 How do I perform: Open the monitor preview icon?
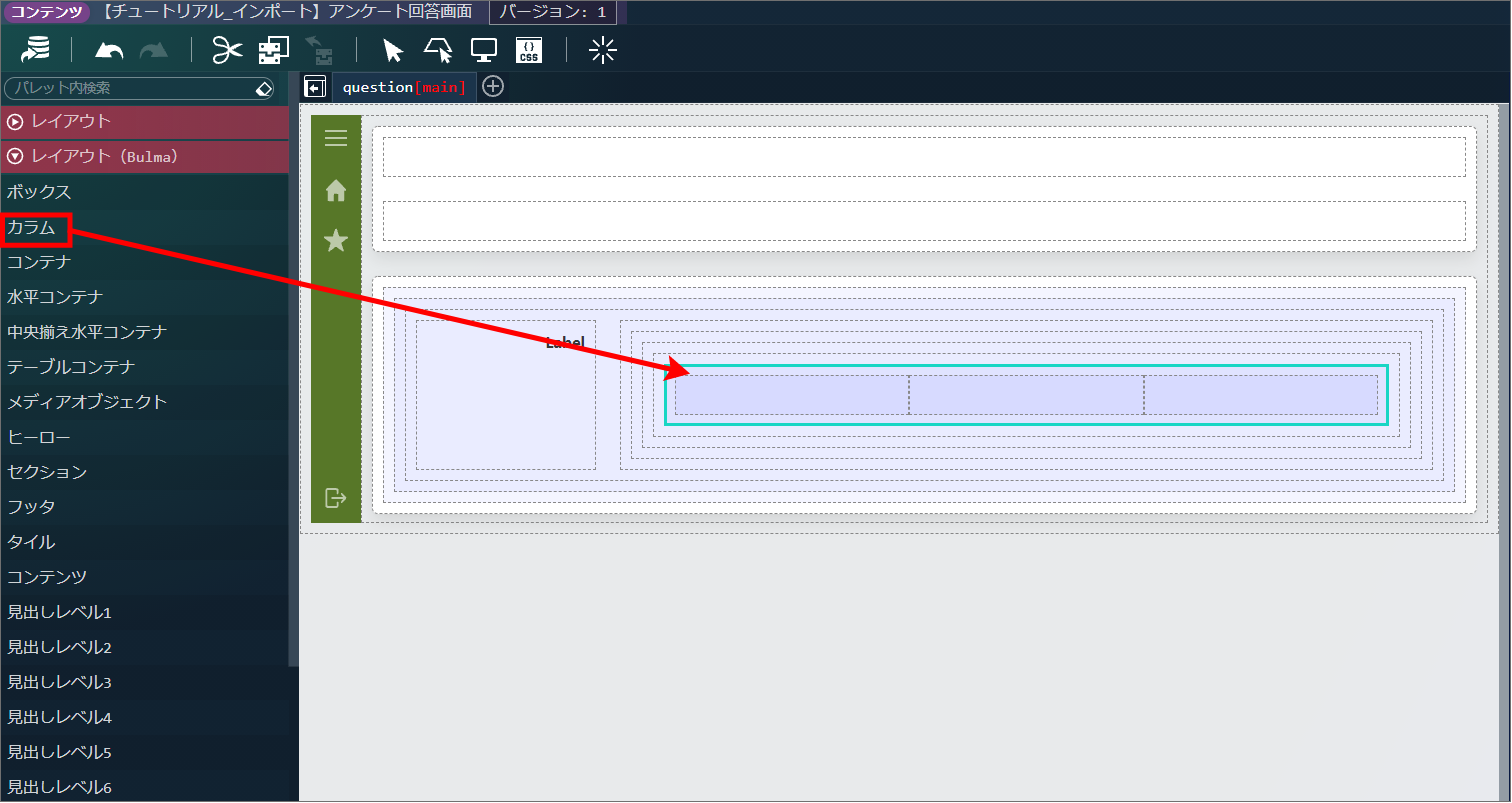[x=484, y=51]
